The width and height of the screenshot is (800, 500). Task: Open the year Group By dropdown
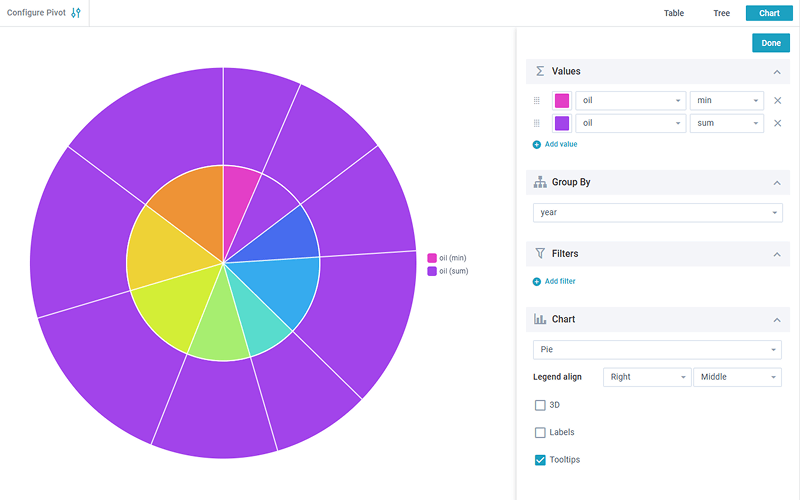tap(658, 212)
